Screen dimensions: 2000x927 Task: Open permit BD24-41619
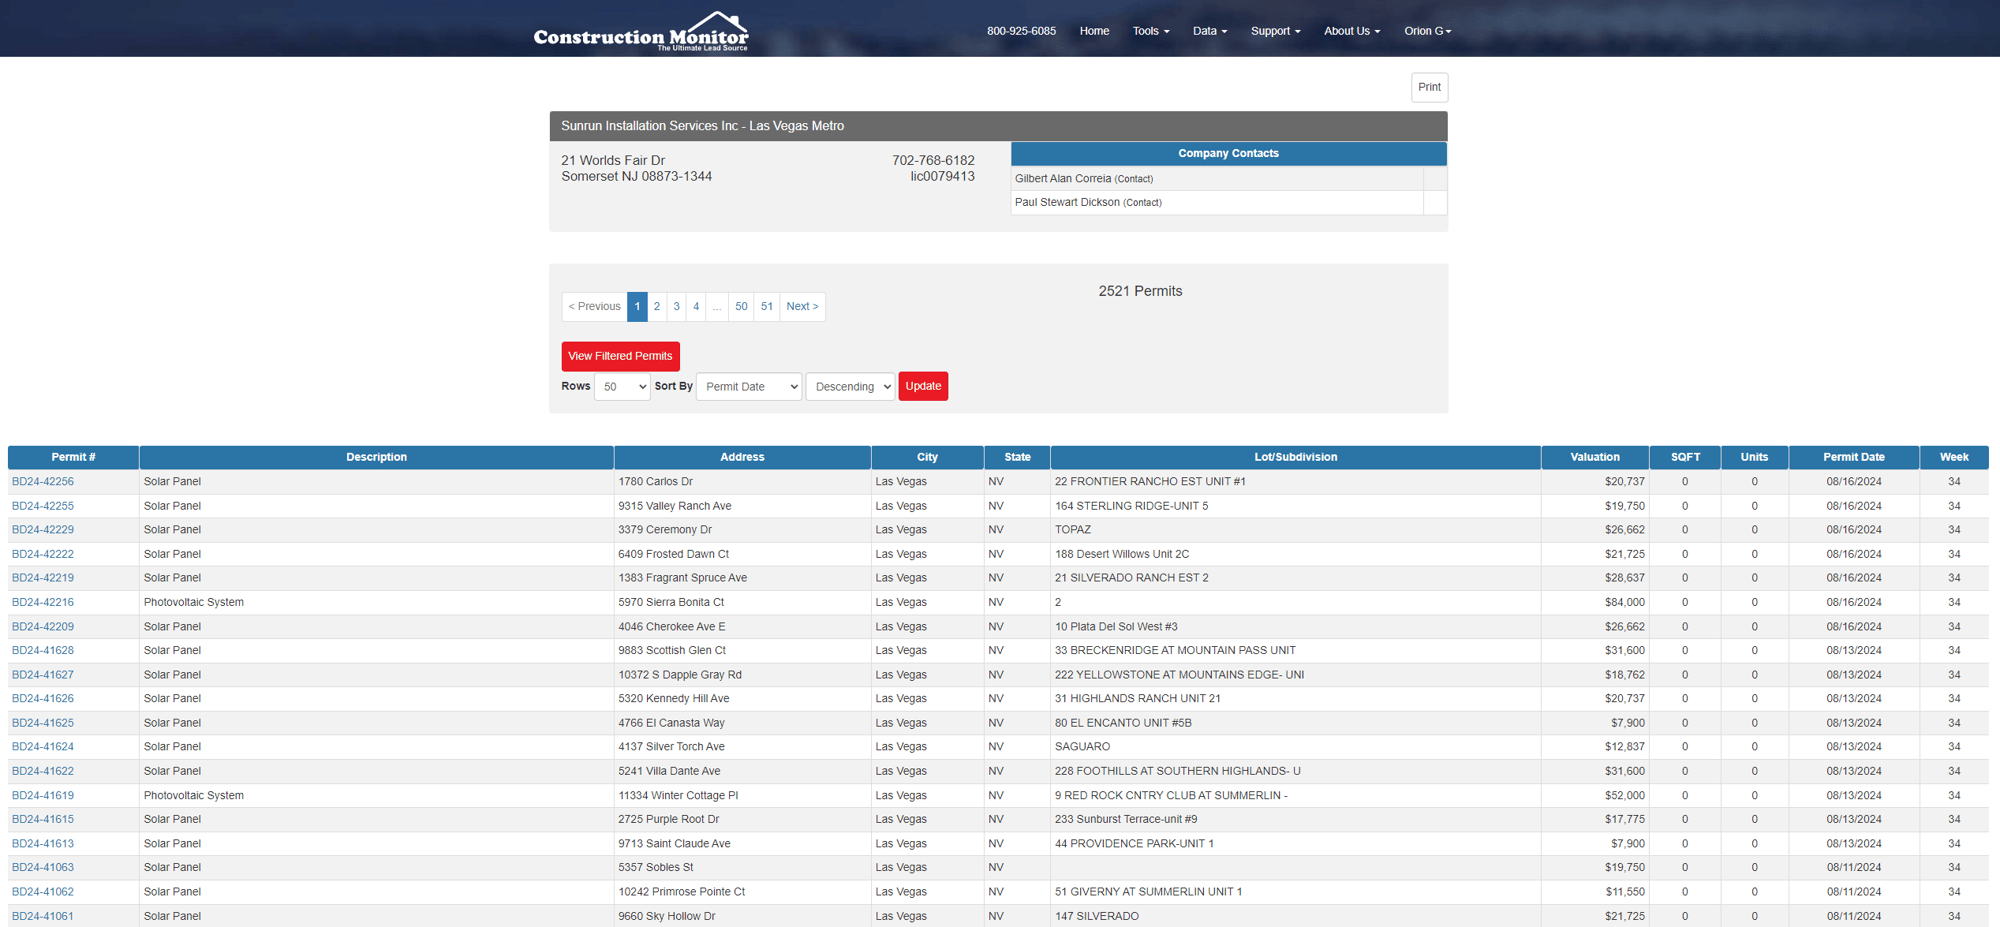click(43, 796)
